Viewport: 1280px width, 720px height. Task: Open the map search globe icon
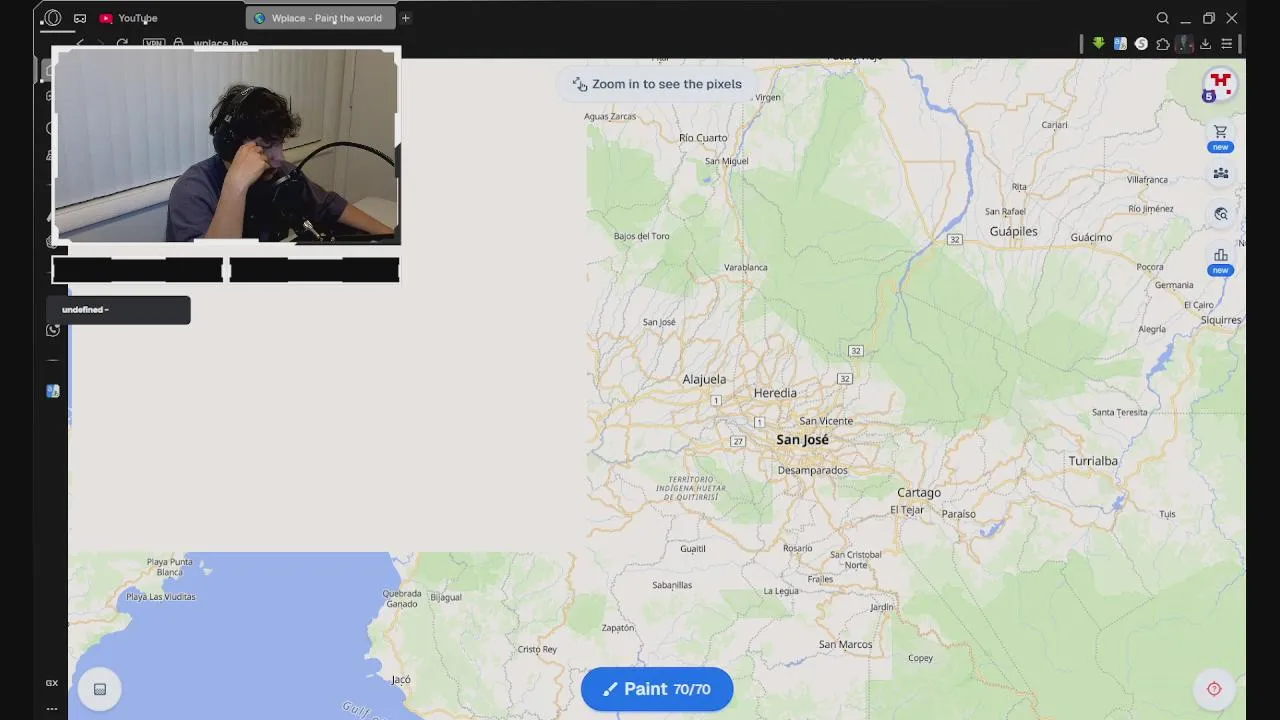pyautogui.click(x=1220, y=214)
